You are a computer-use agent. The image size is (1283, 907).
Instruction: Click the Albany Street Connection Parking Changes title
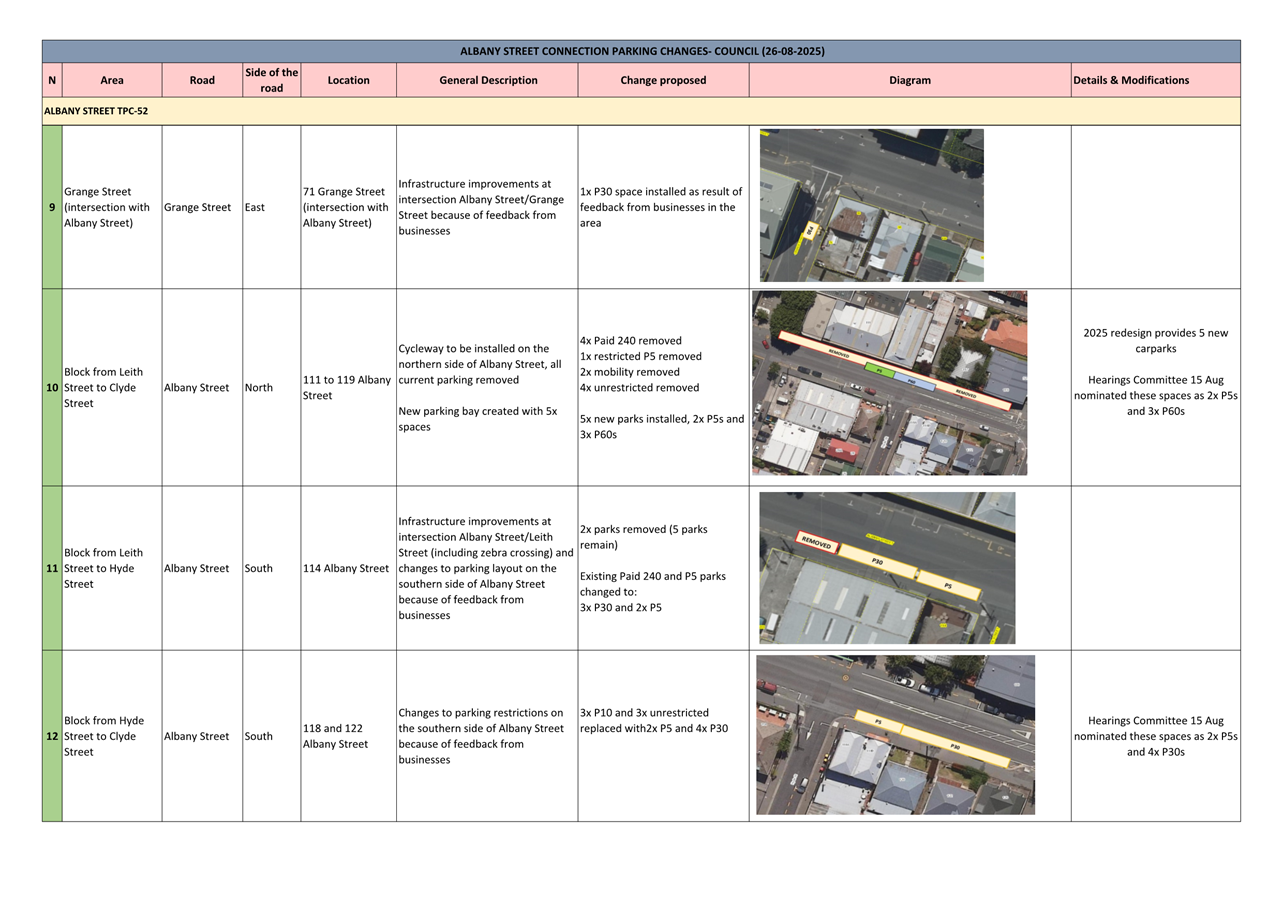coord(641,51)
